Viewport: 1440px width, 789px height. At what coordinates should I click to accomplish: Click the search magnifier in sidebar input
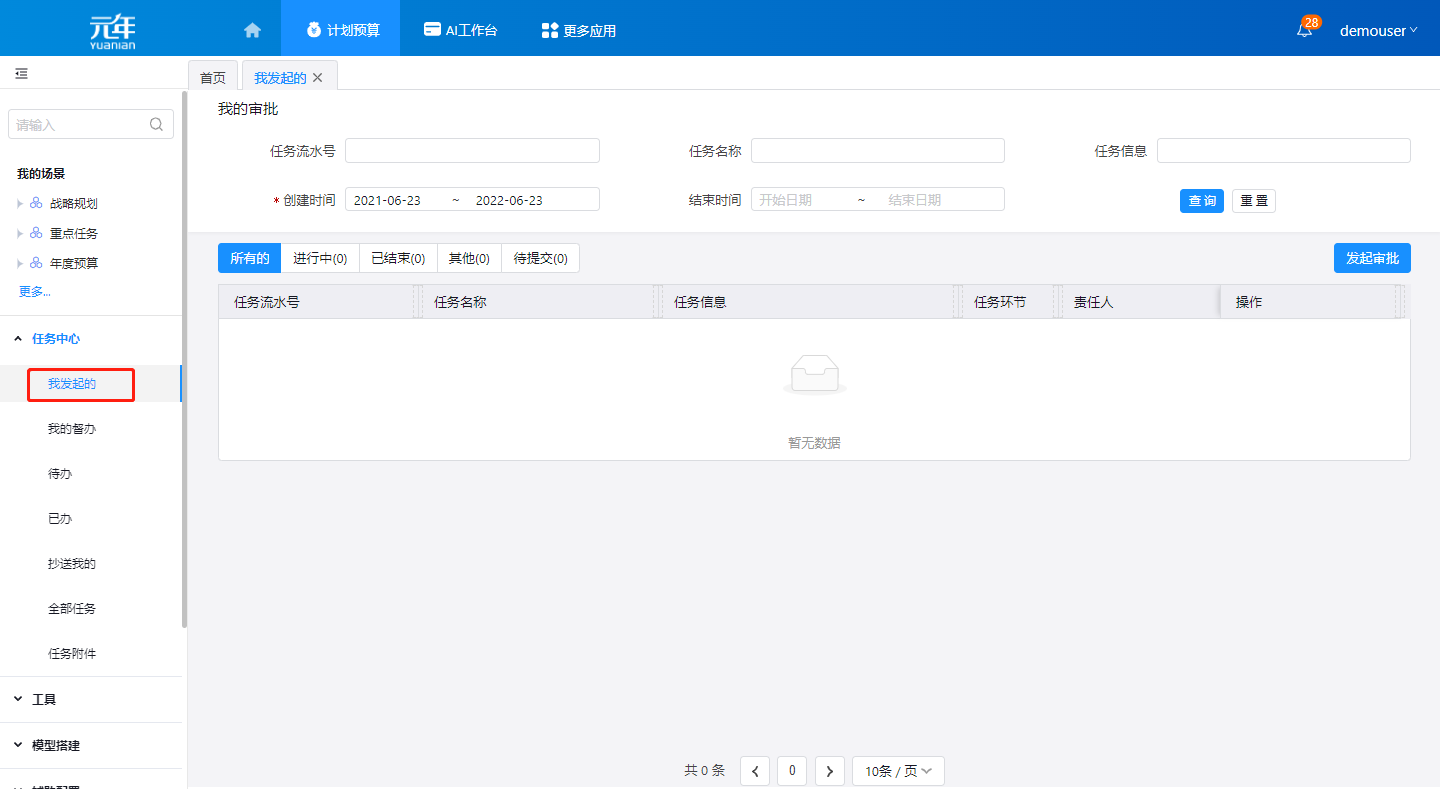(x=156, y=125)
